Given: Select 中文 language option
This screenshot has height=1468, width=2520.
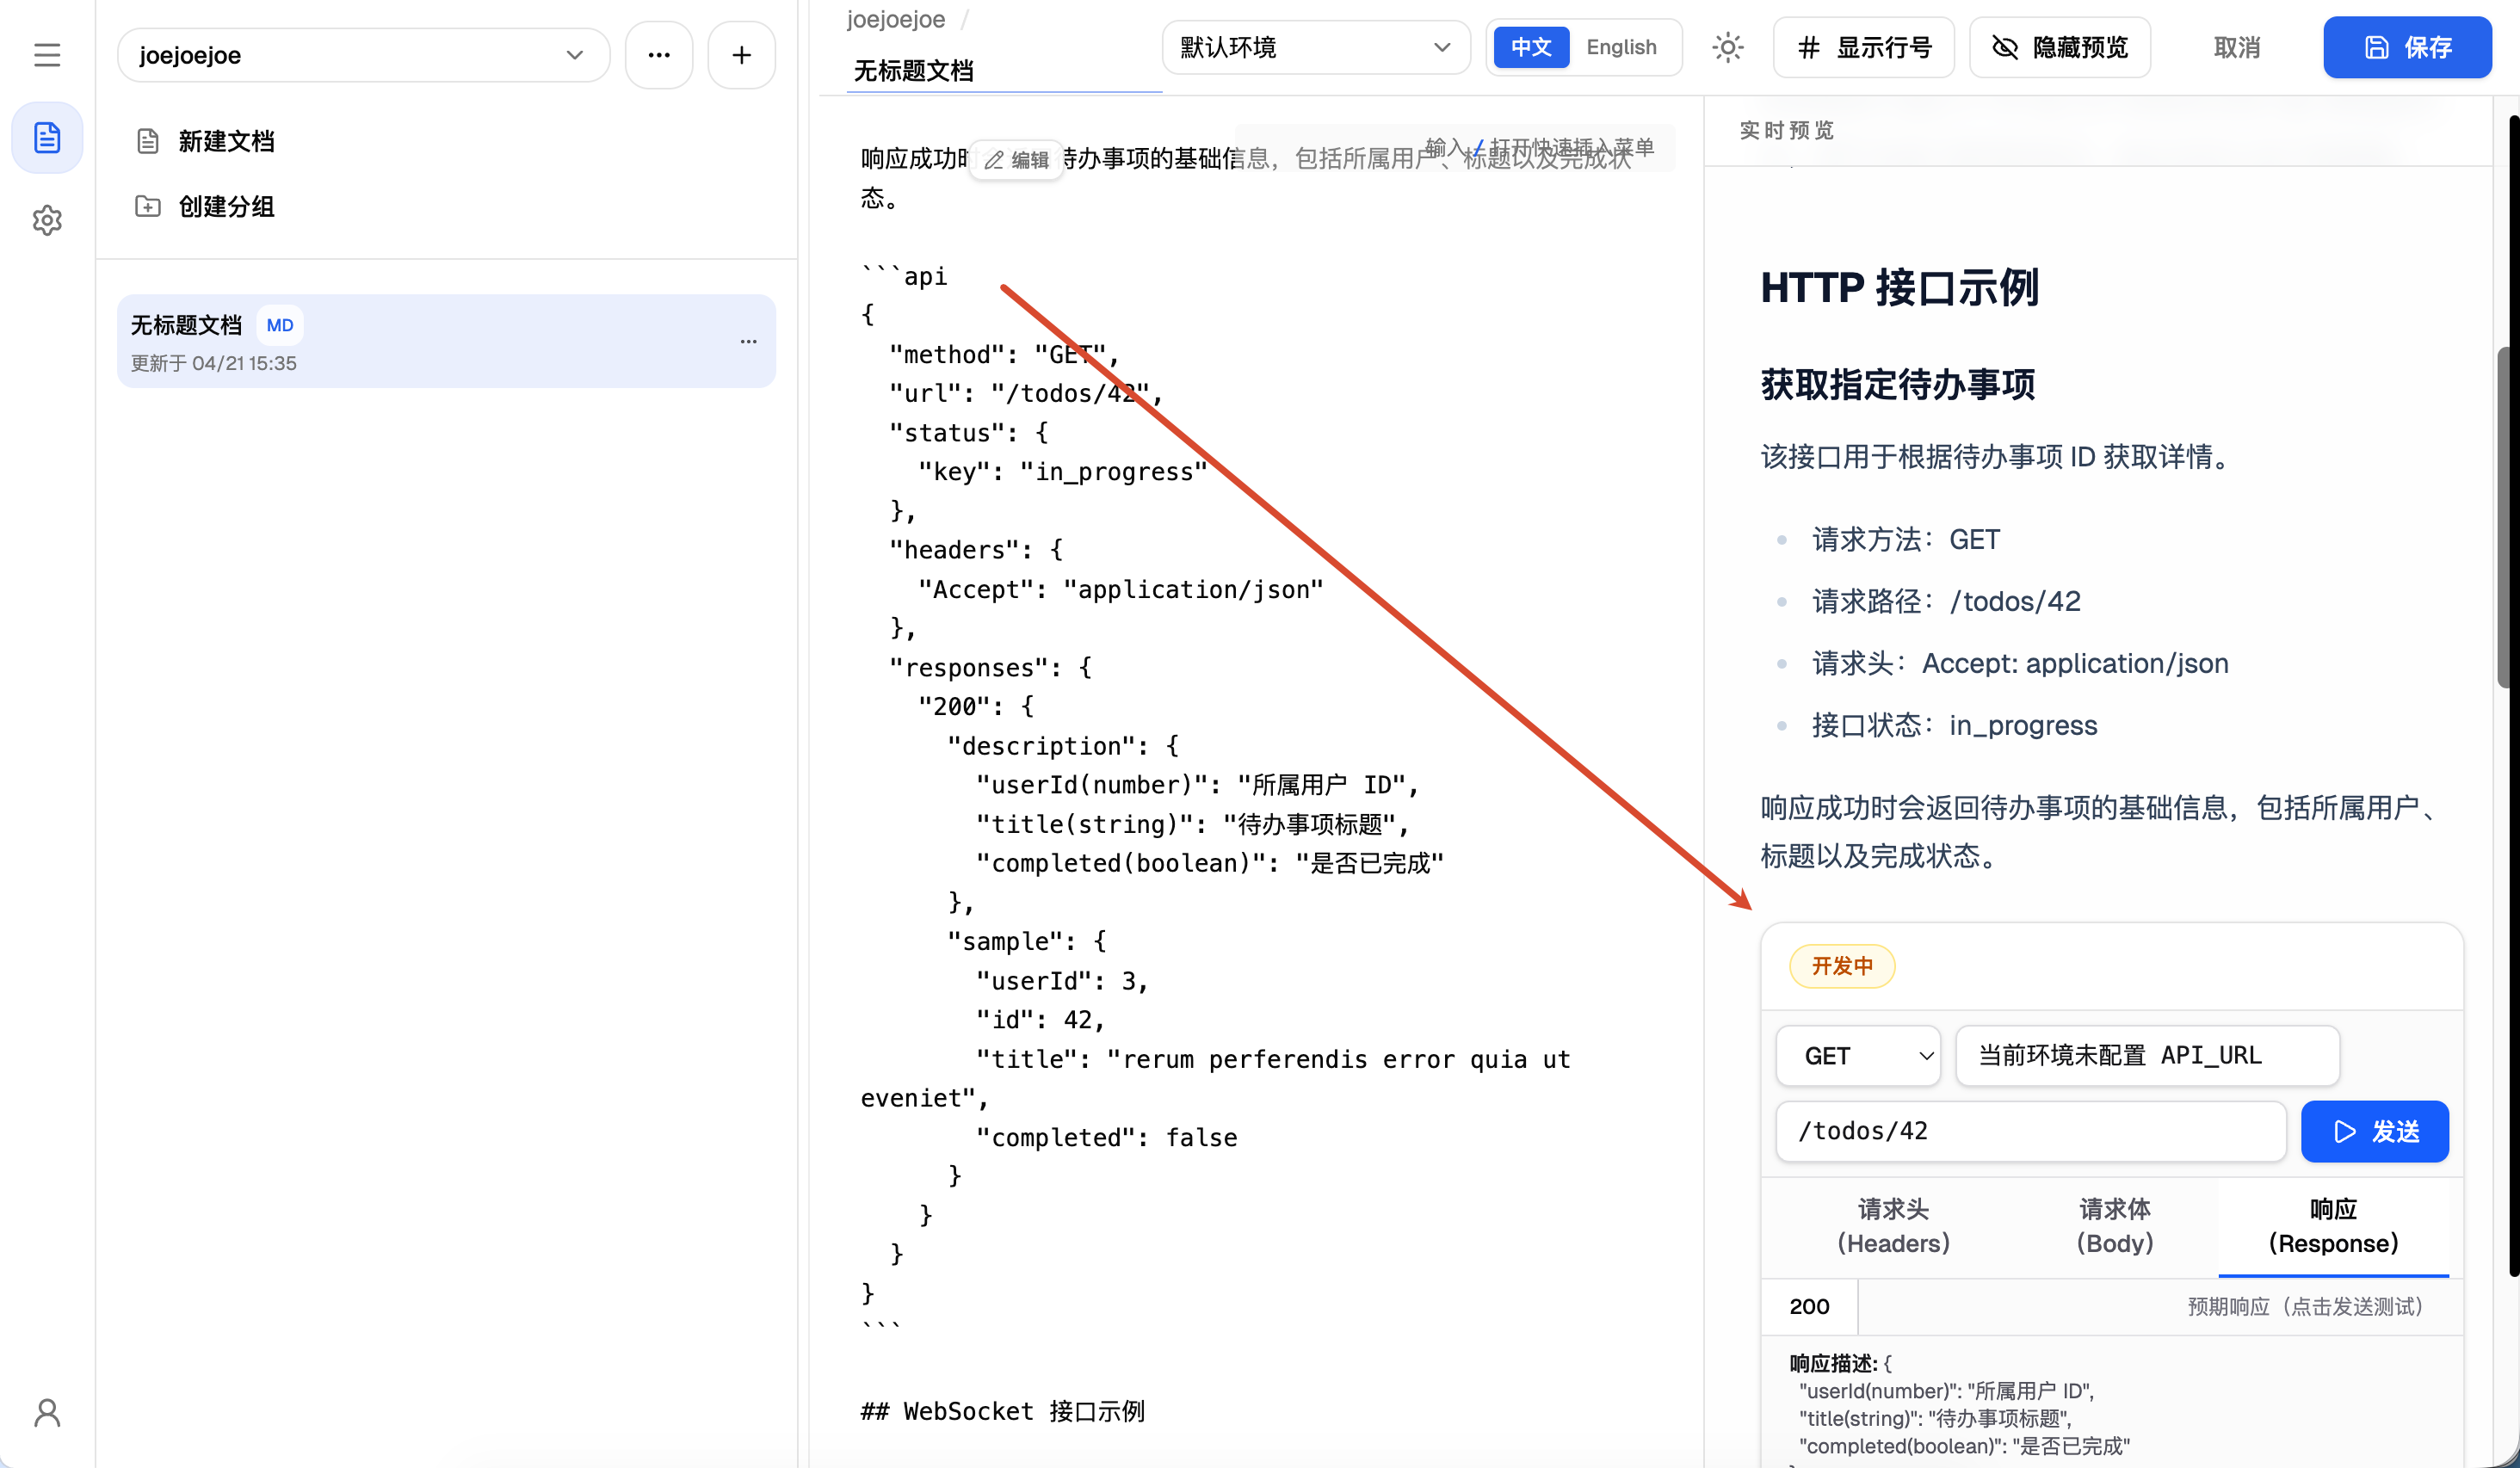Looking at the screenshot, I should click(x=1530, y=47).
